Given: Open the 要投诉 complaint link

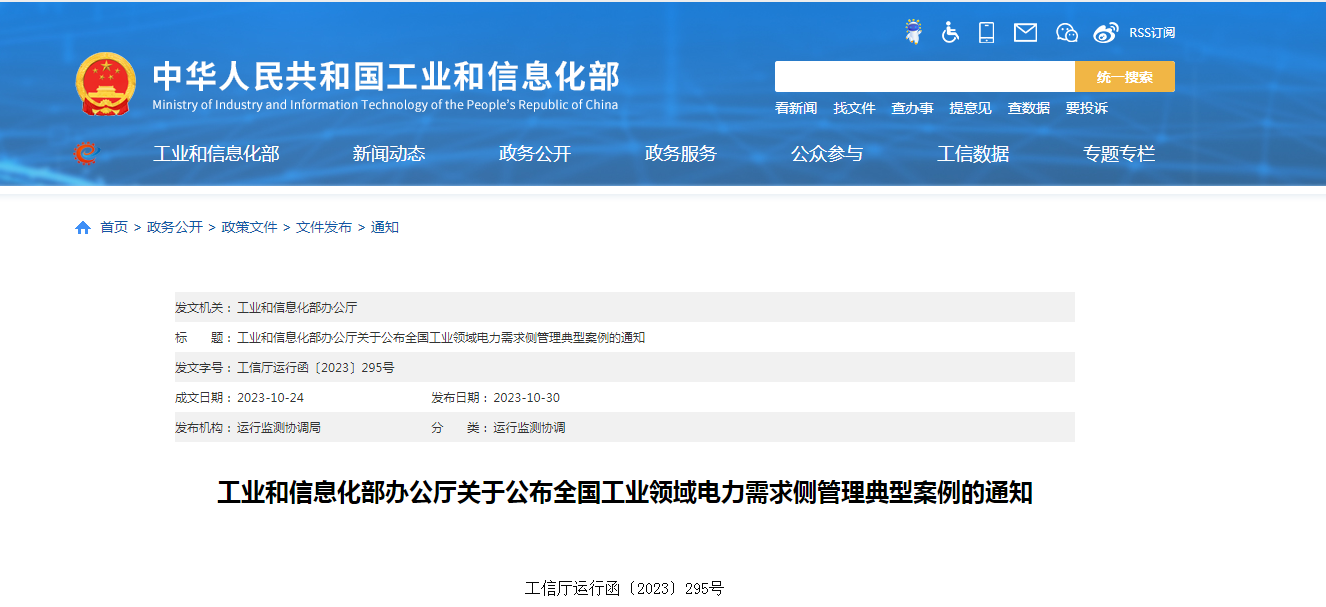Looking at the screenshot, I should [1086, 108].
